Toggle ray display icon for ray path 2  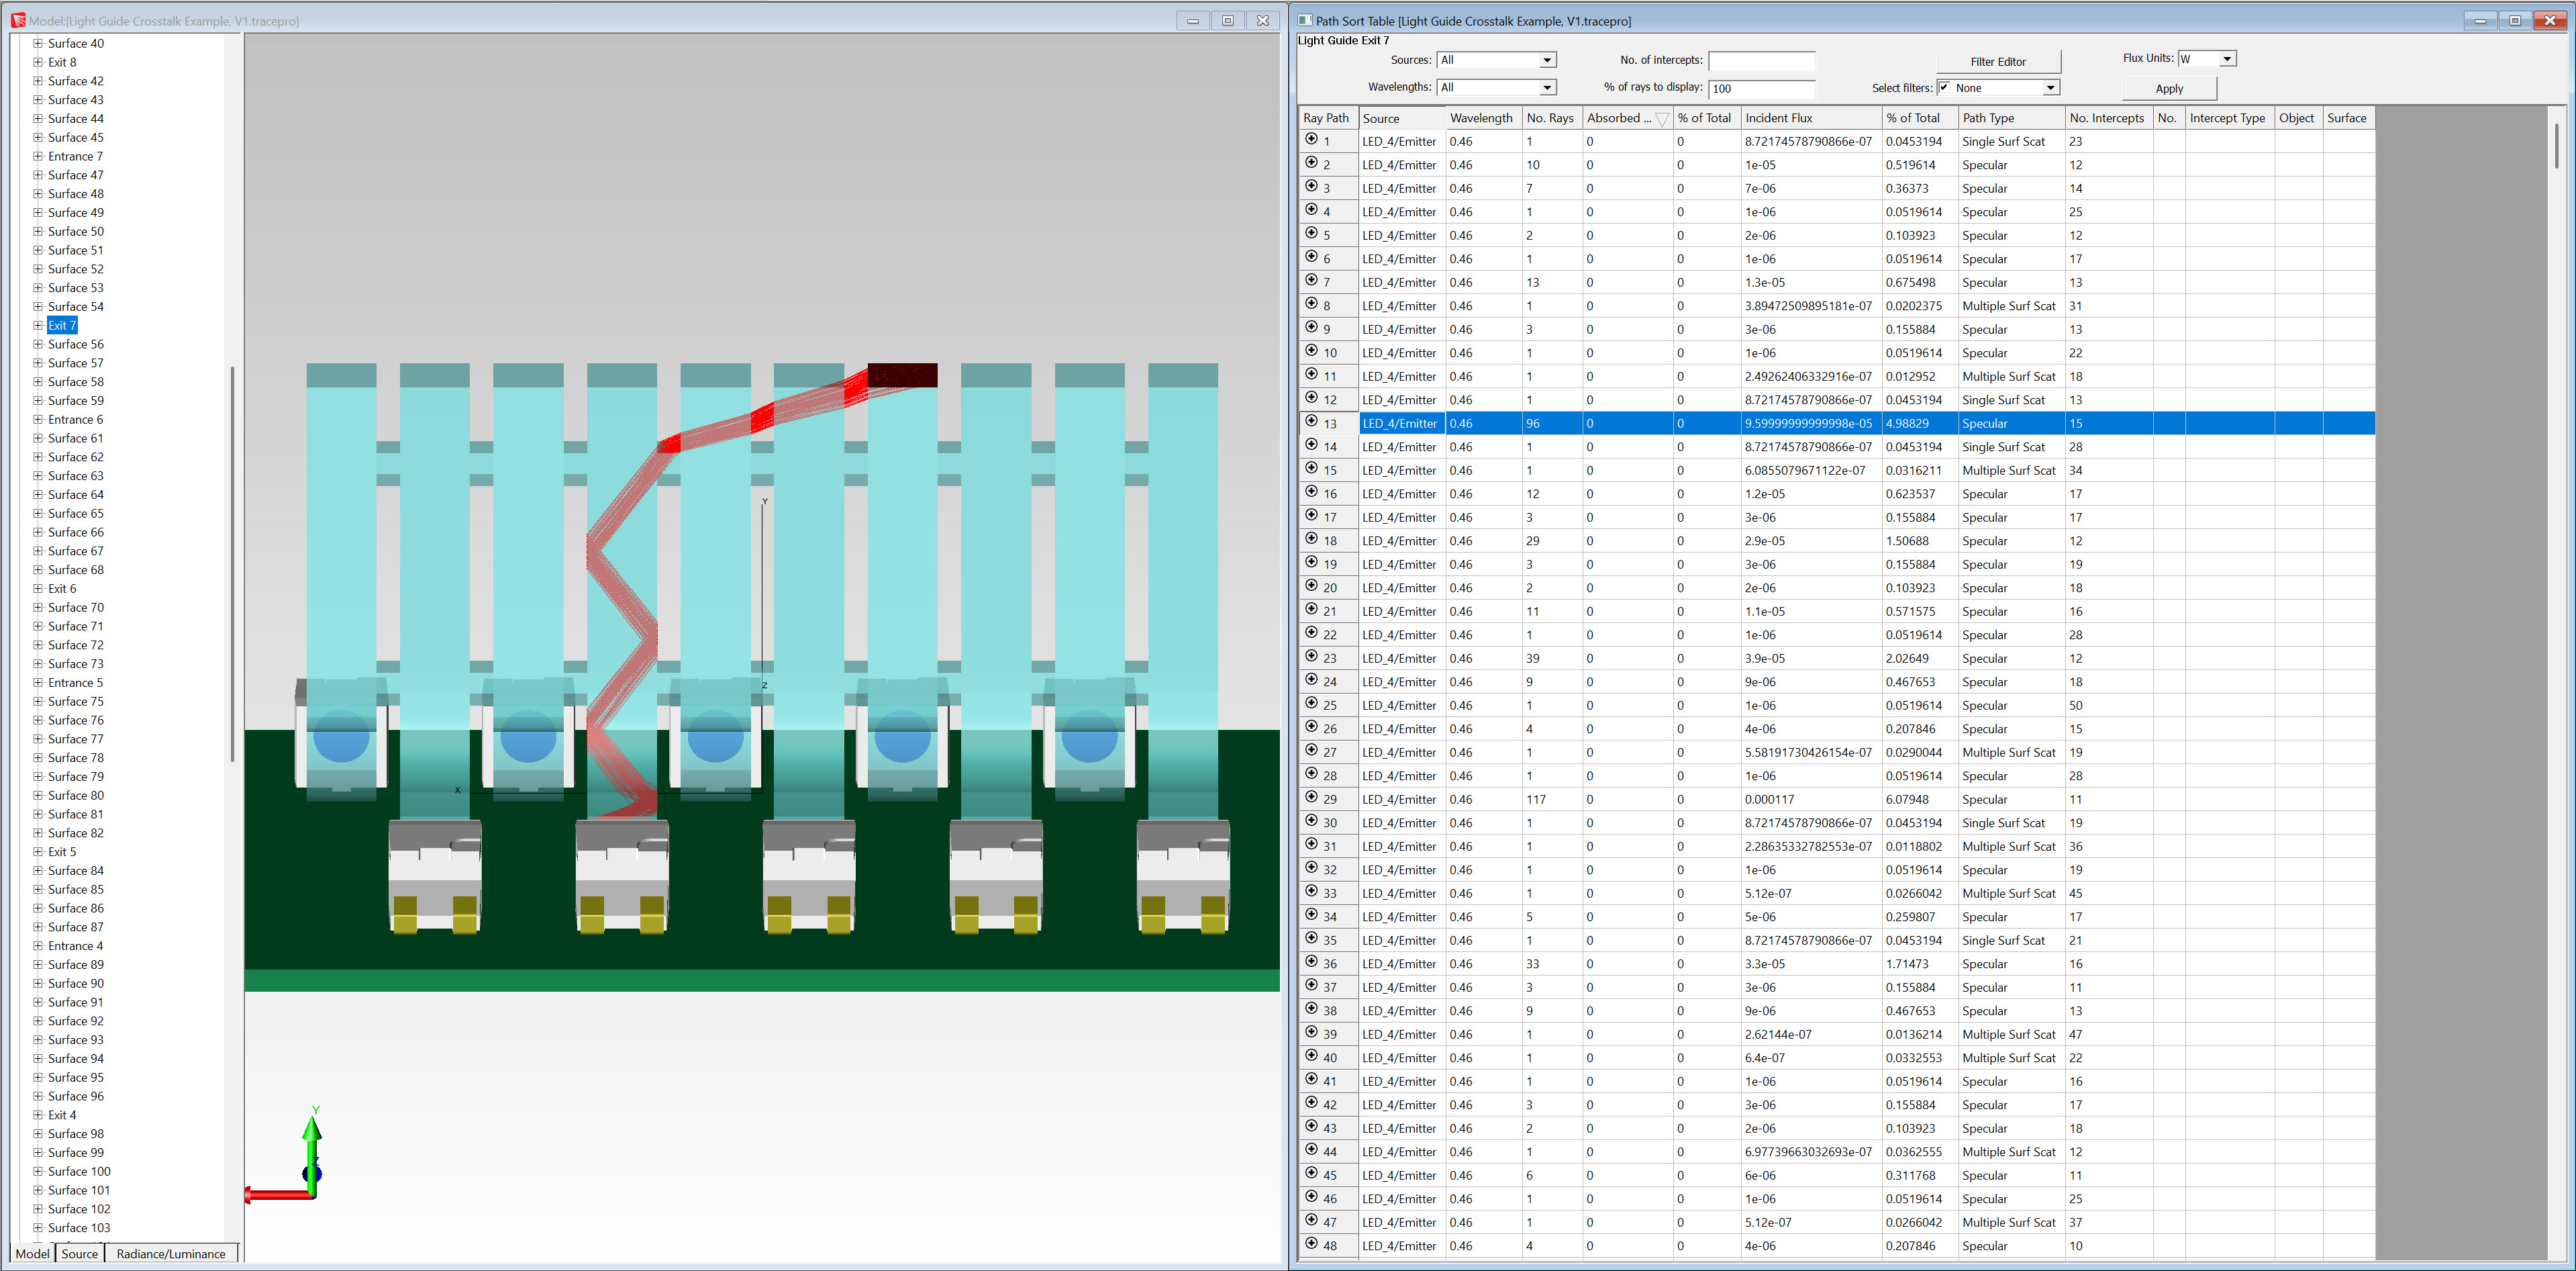tap(1311, 163)
